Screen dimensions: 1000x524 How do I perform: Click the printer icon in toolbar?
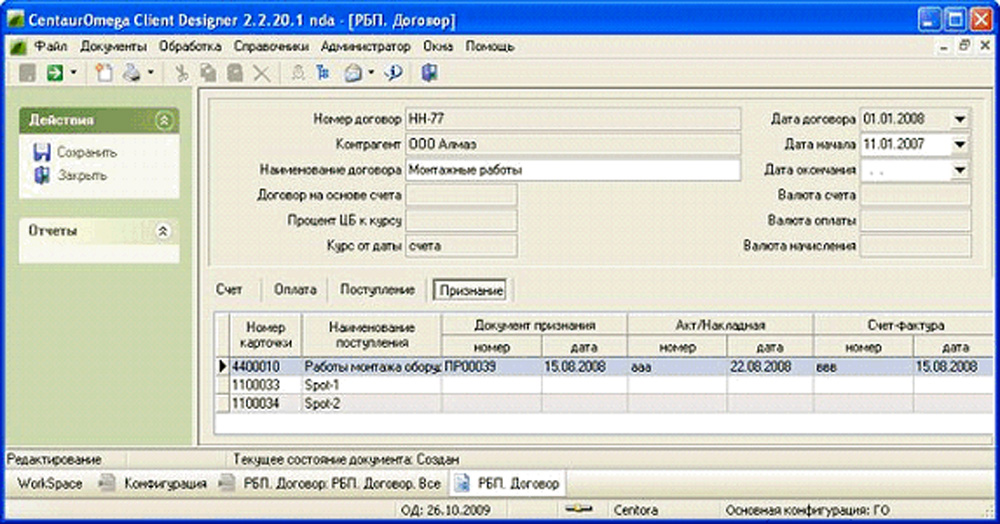[x=132, y=72]
